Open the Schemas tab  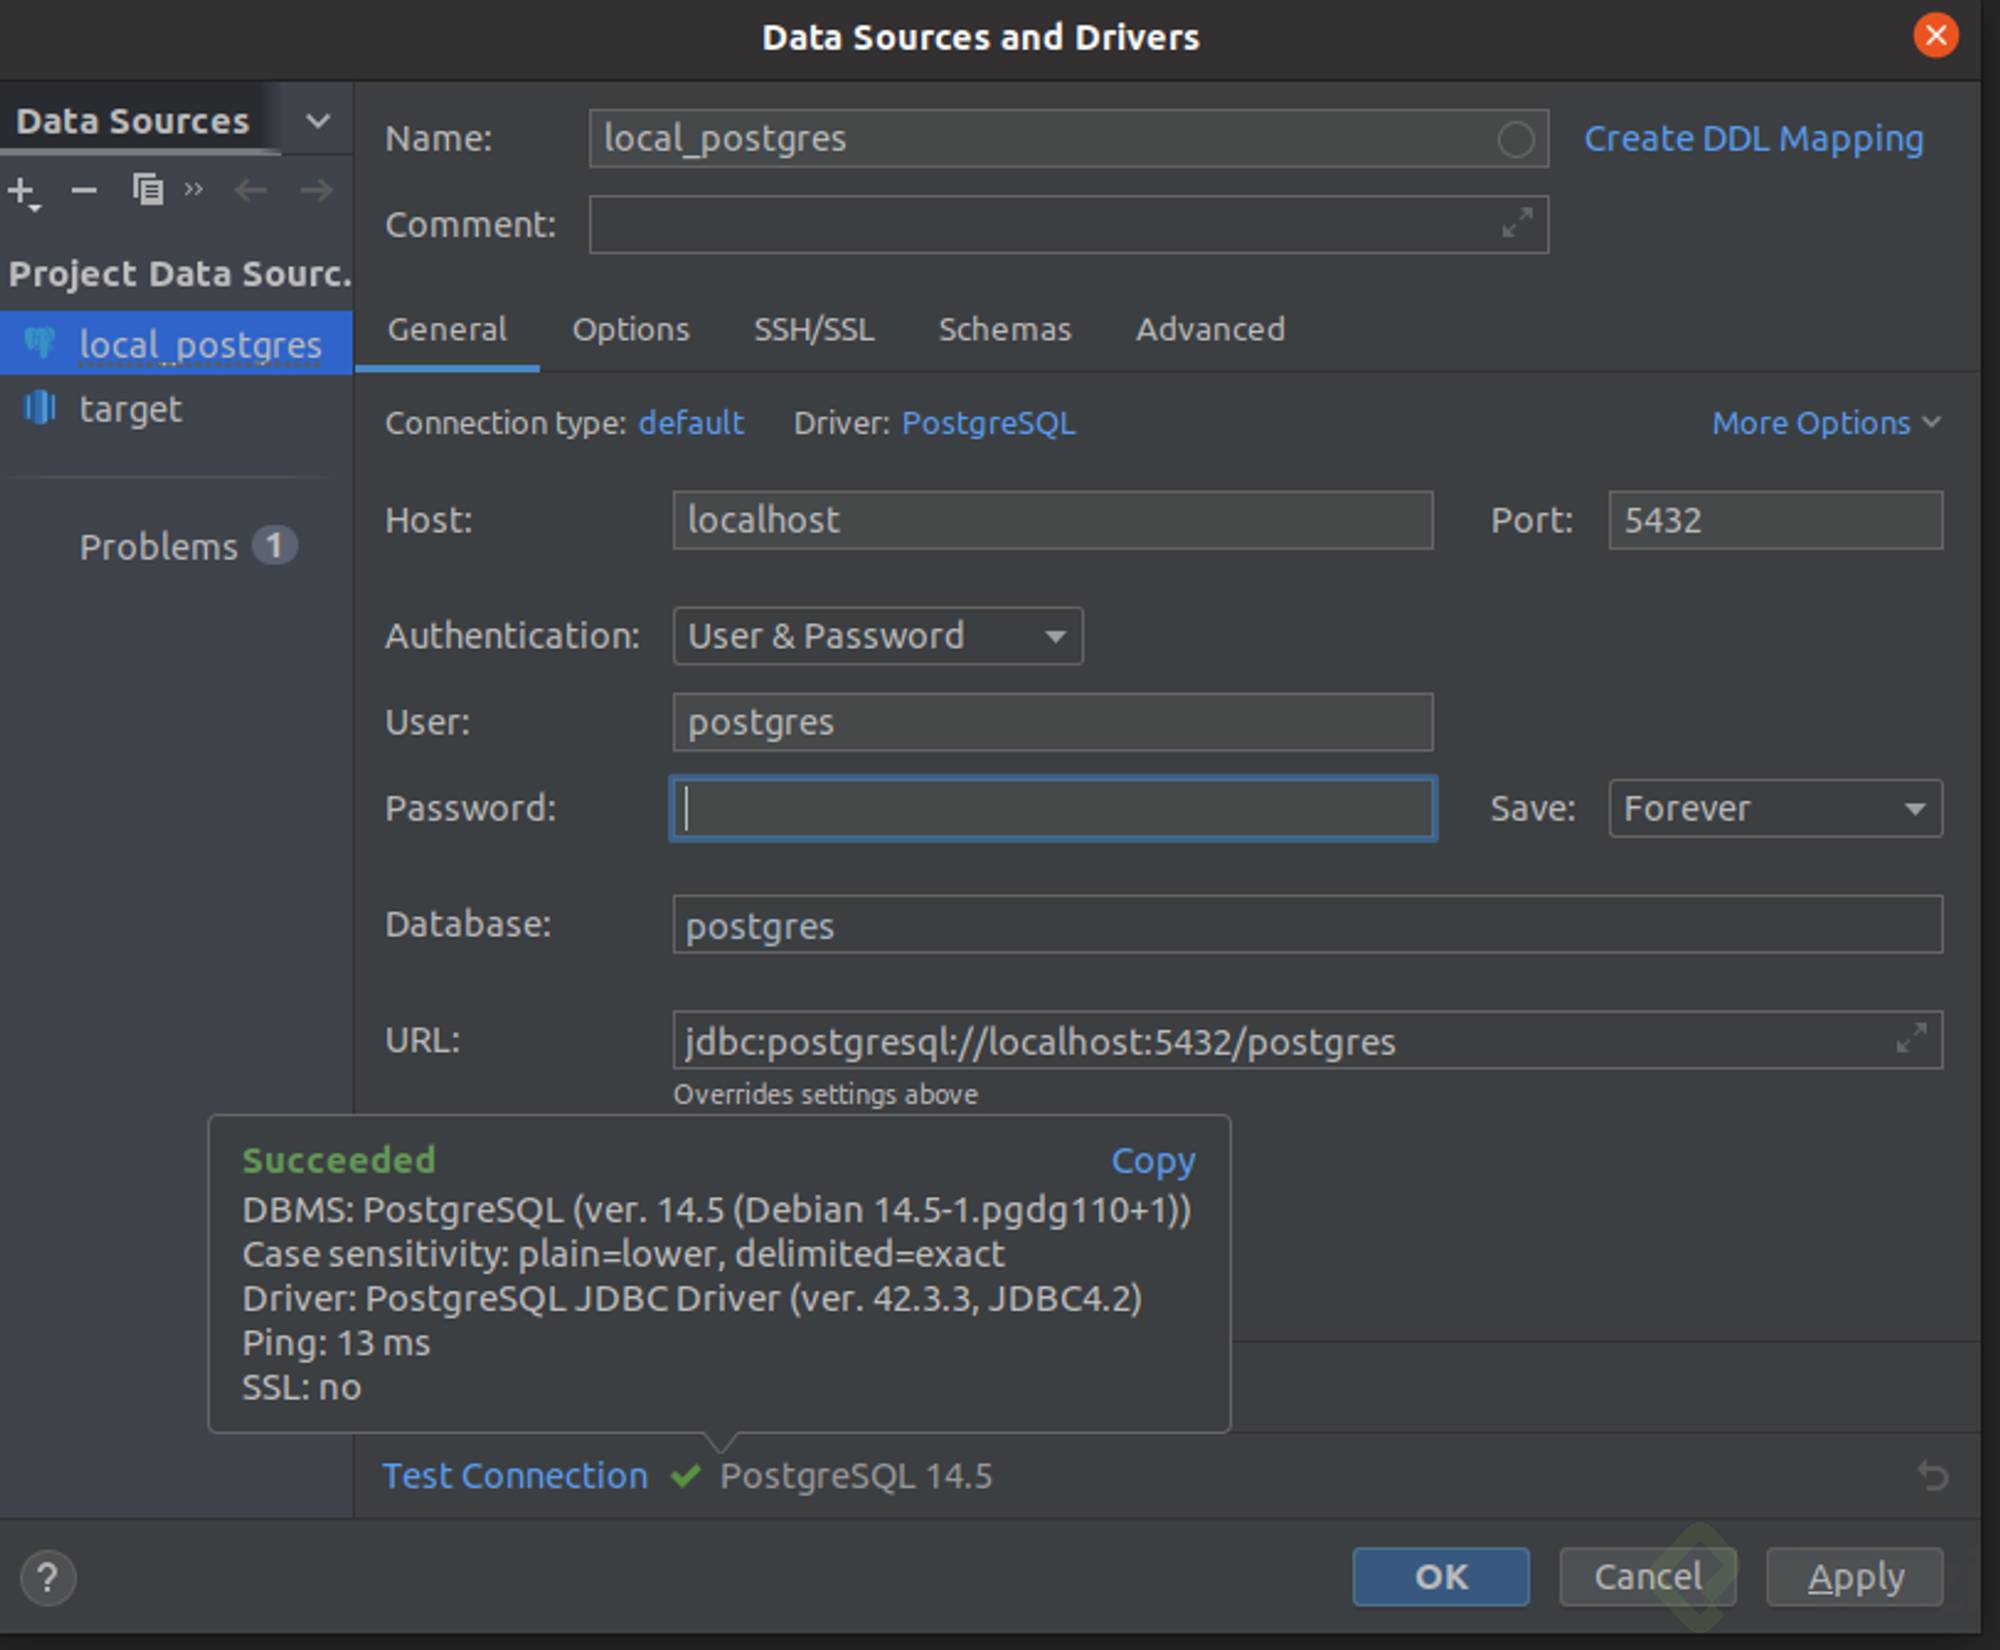pyautogui.click(x=1004, y=329)
